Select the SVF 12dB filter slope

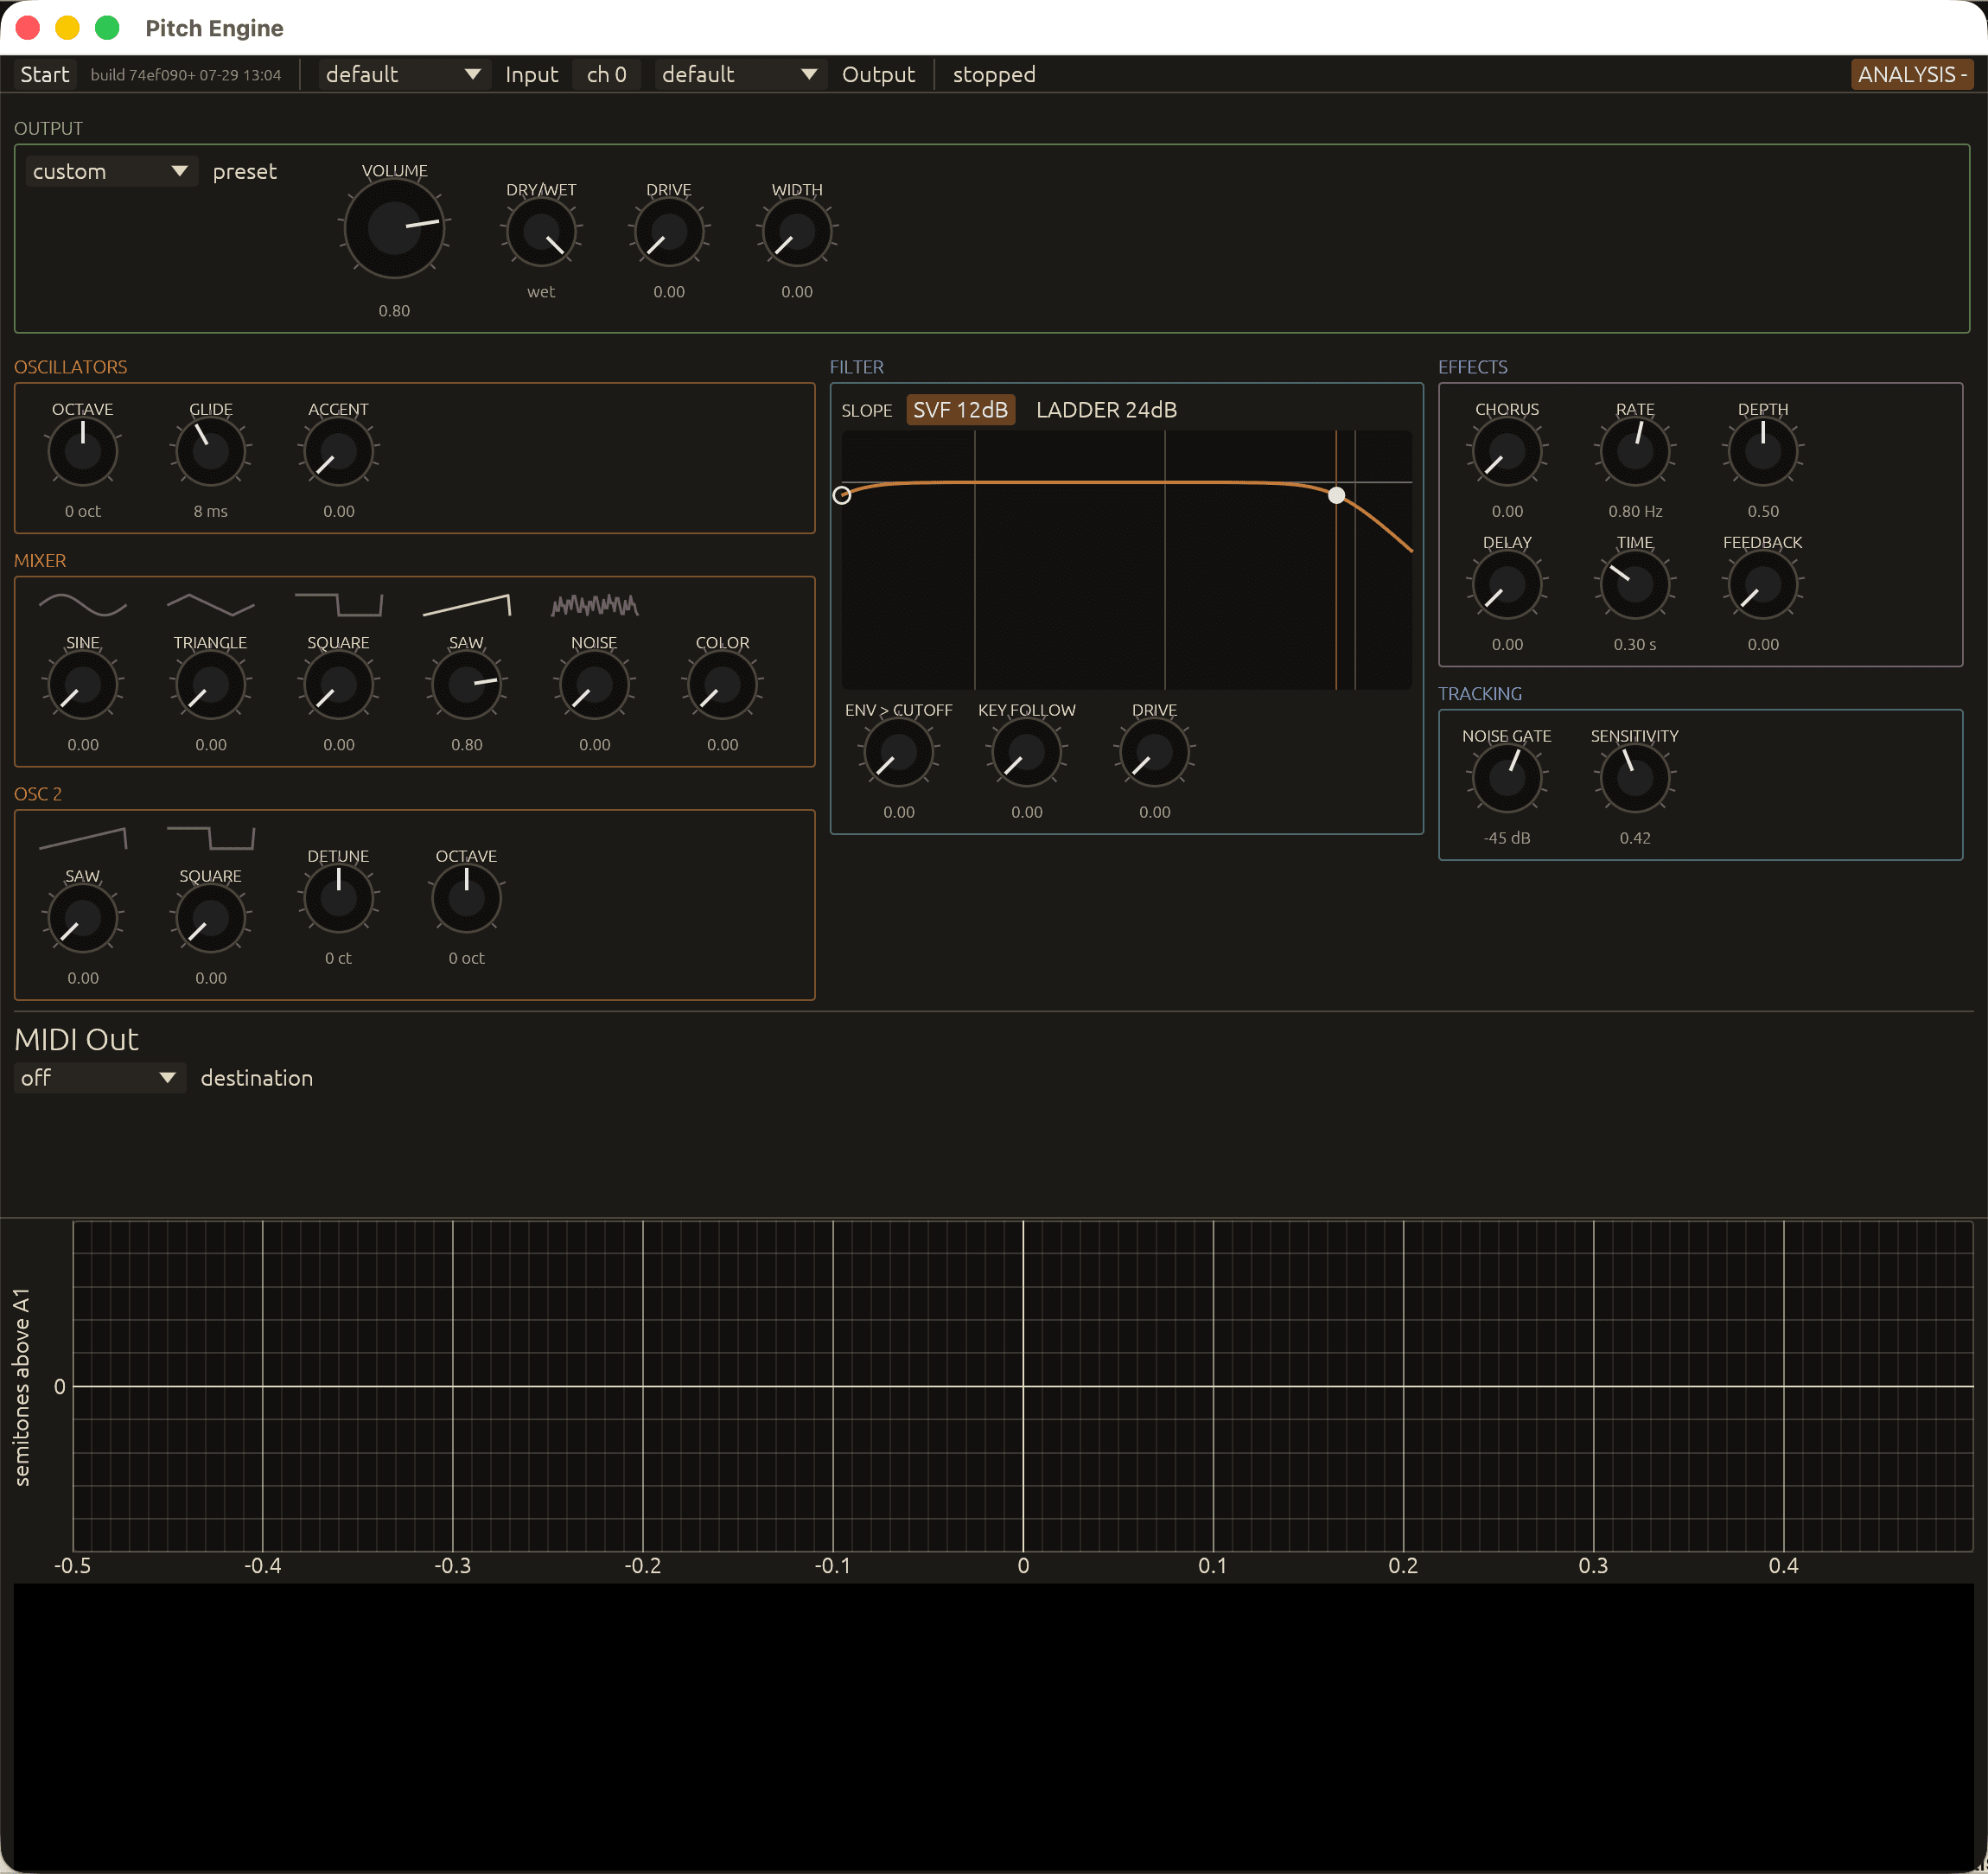click(961, 410)
